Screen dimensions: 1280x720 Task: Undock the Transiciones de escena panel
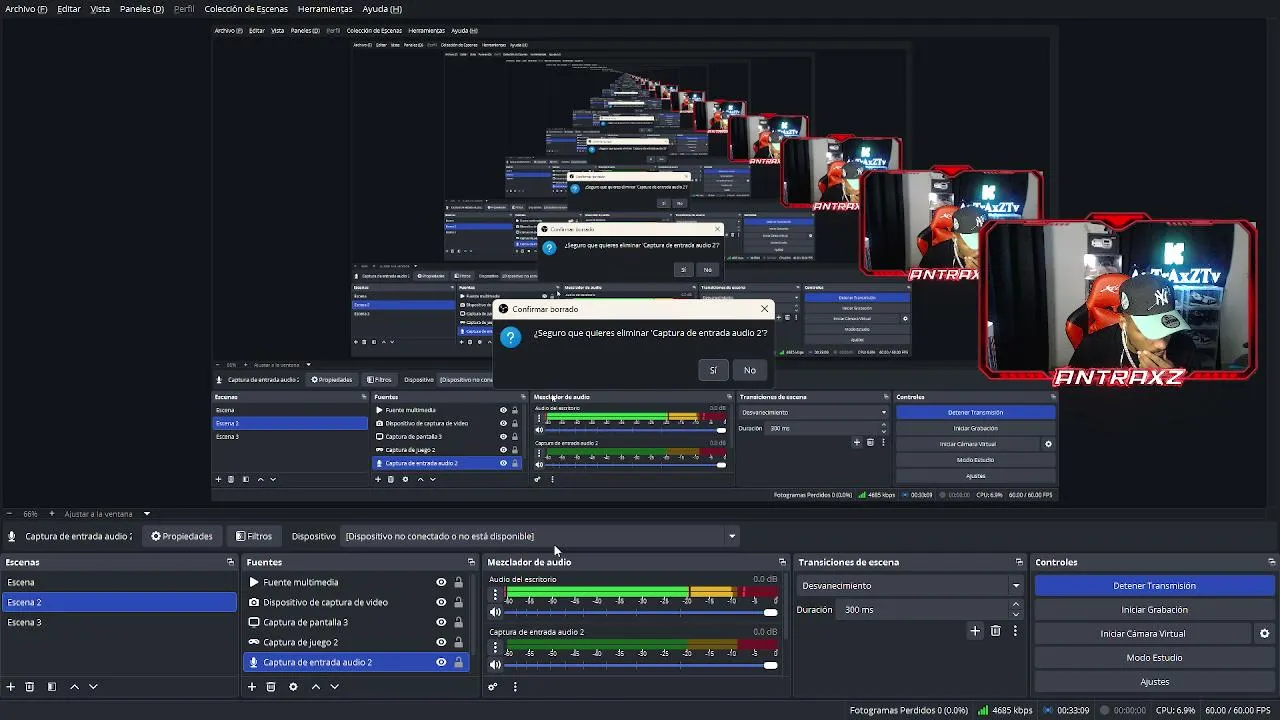coord(1019,562)
